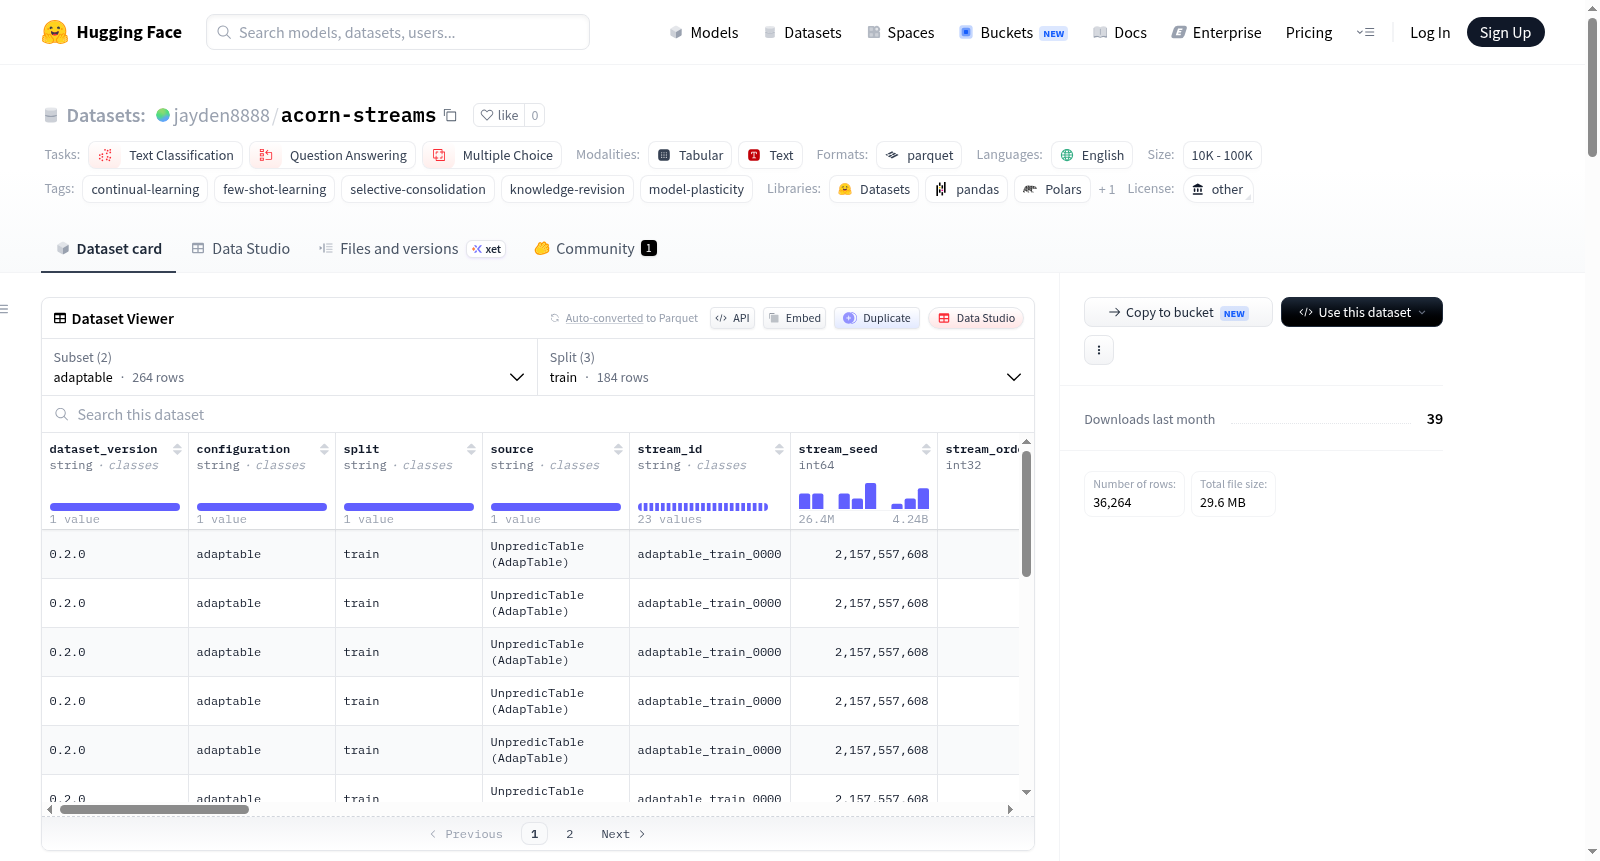This screenshot has width=1600, height=861.
Task: Select the Polars library tag
Action: point(1052,189)
